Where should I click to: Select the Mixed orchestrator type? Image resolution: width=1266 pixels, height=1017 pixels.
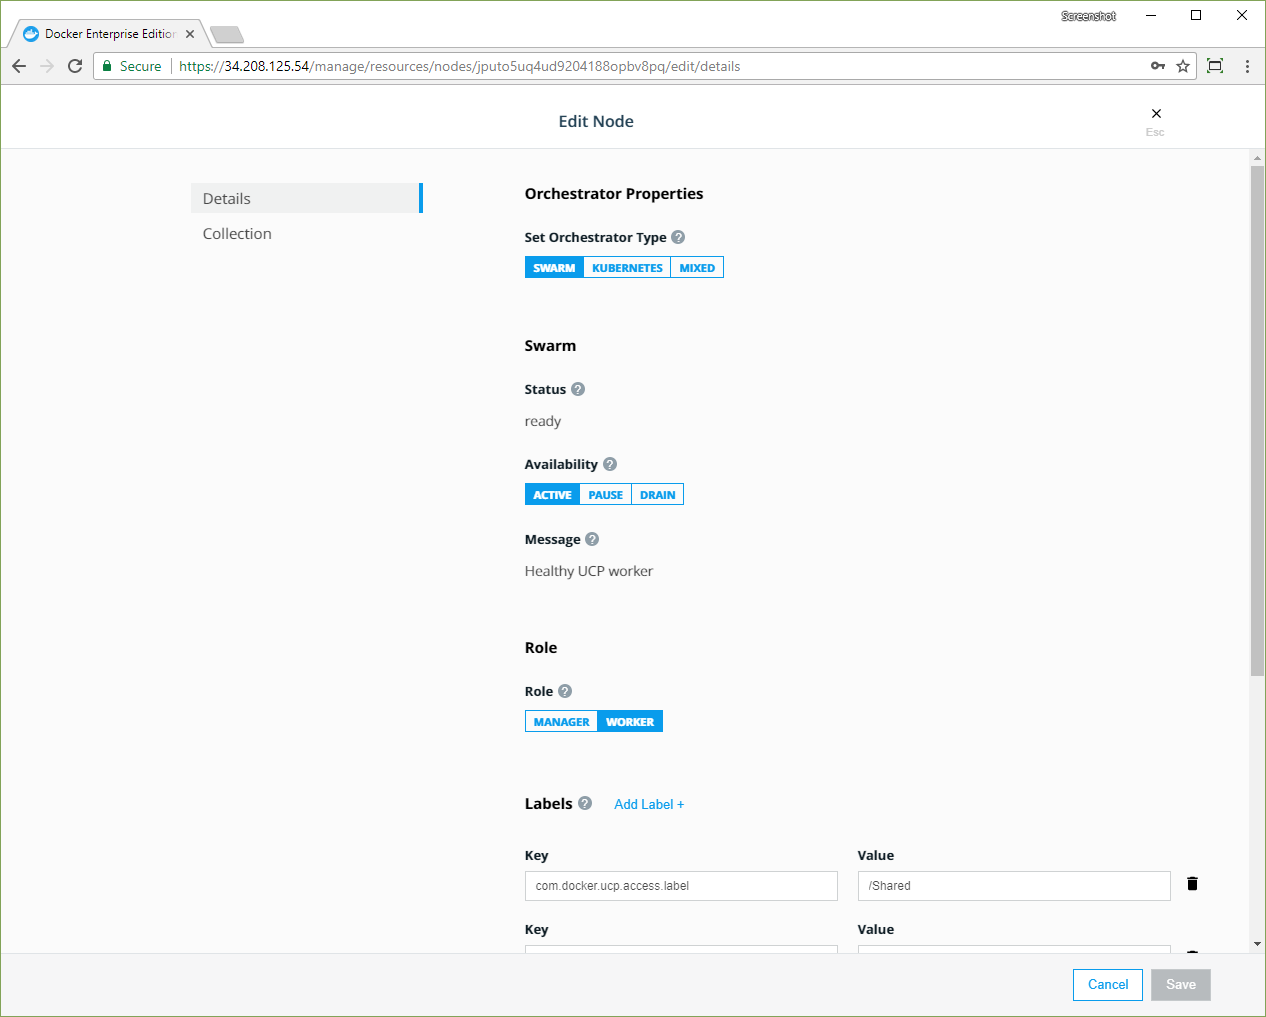pos(697,268)
